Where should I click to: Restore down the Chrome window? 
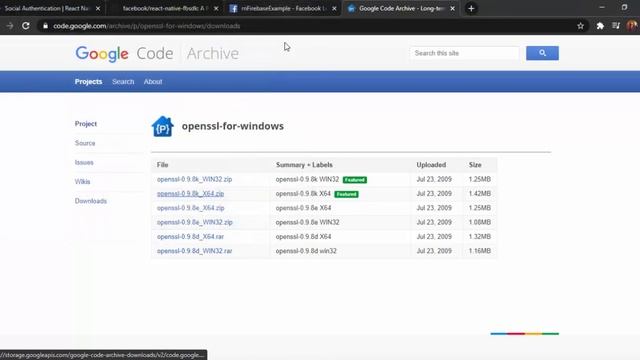(624, 7)
